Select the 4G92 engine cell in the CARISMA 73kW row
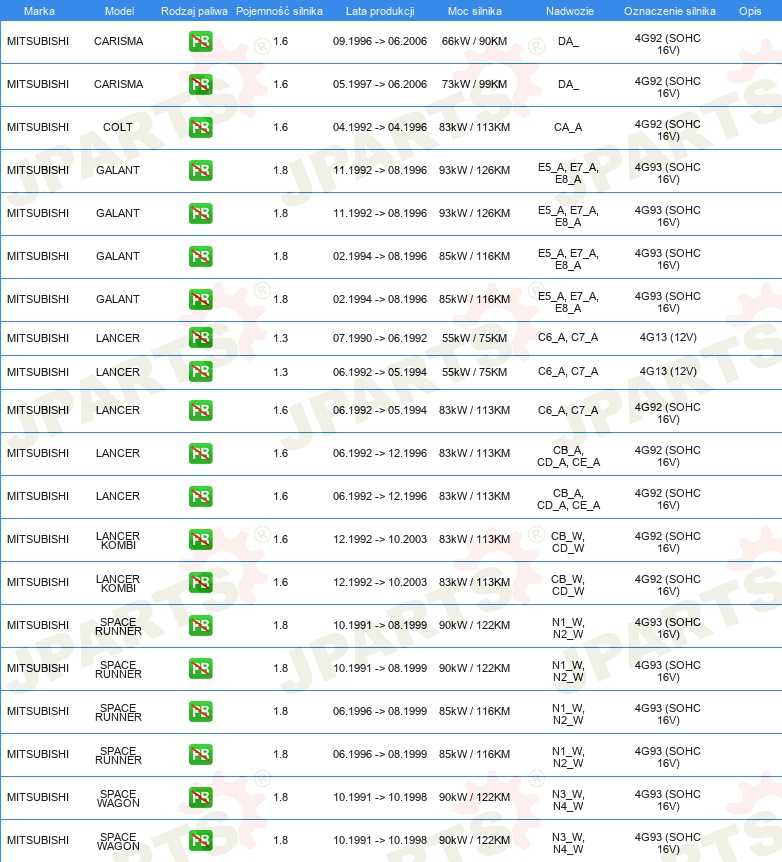Image resolution: width=782 pixels, height=862 pixels. (668, 87)
